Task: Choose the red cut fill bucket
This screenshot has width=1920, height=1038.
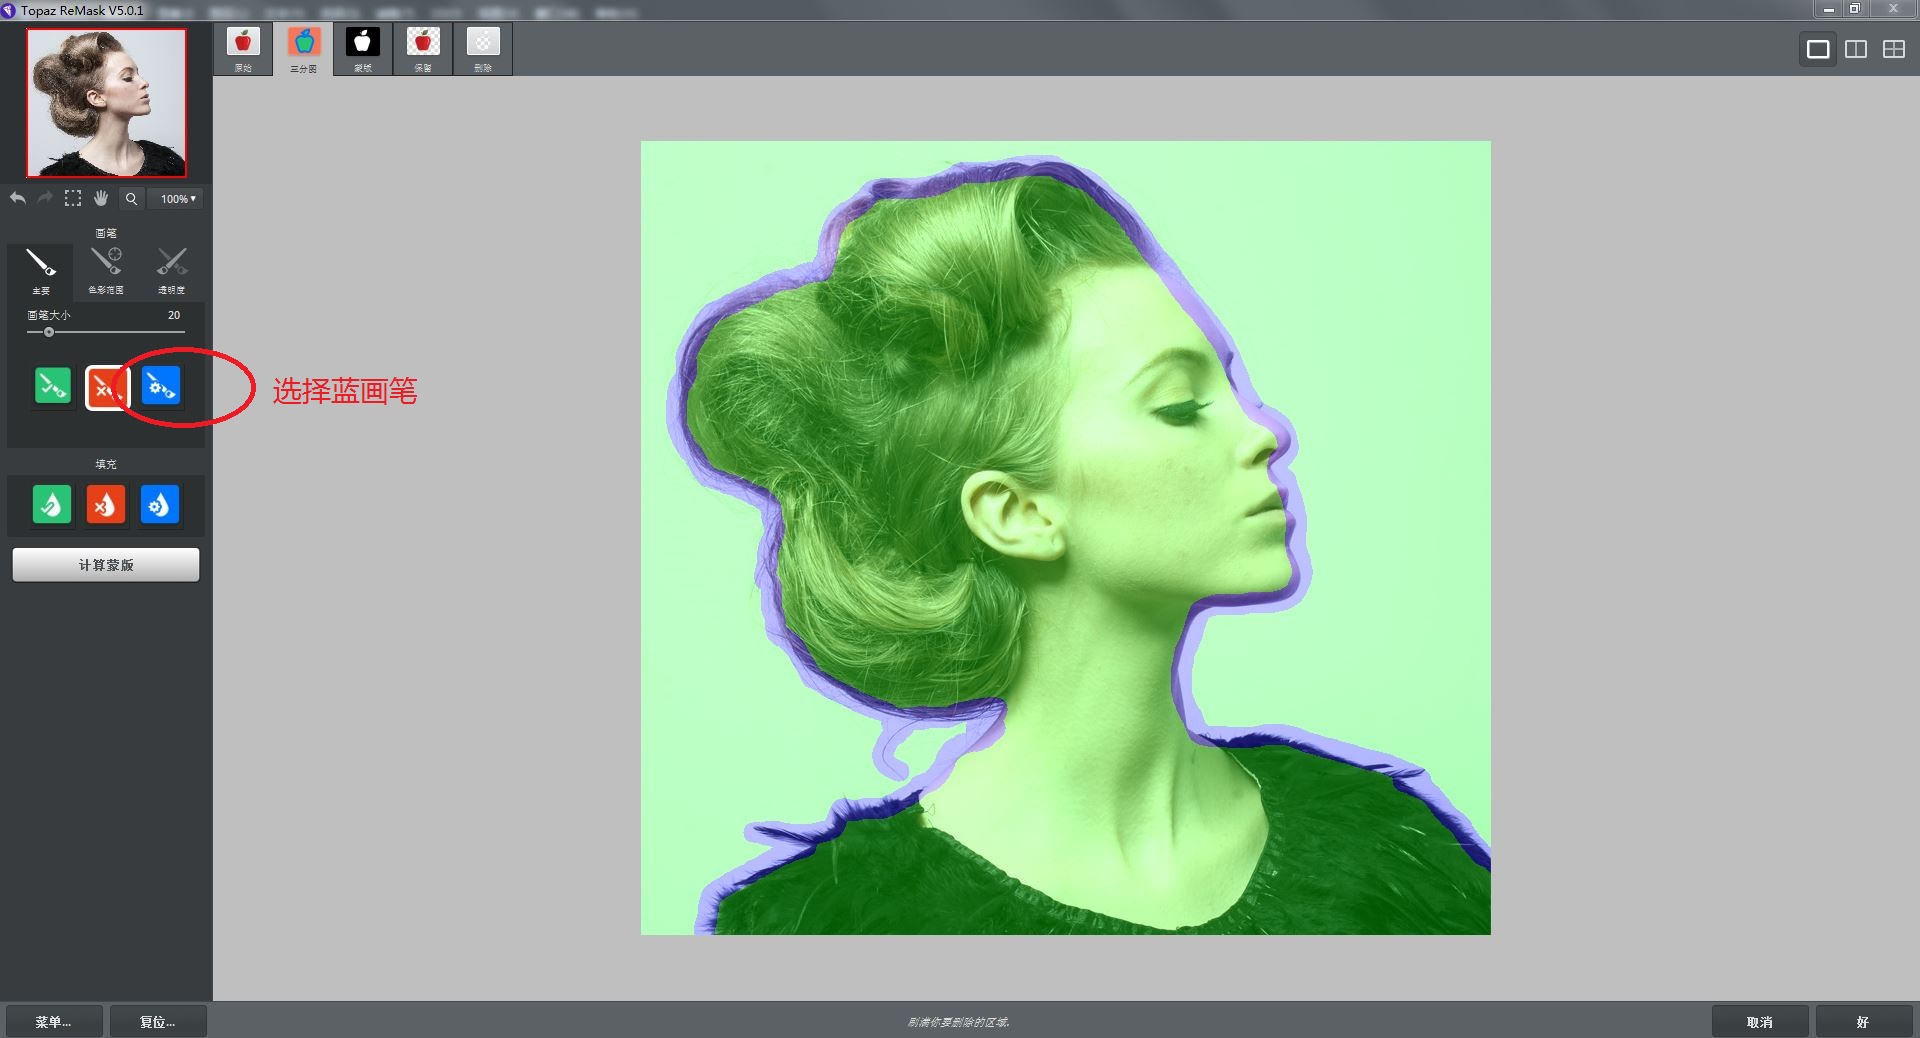Action: point(105,505)
